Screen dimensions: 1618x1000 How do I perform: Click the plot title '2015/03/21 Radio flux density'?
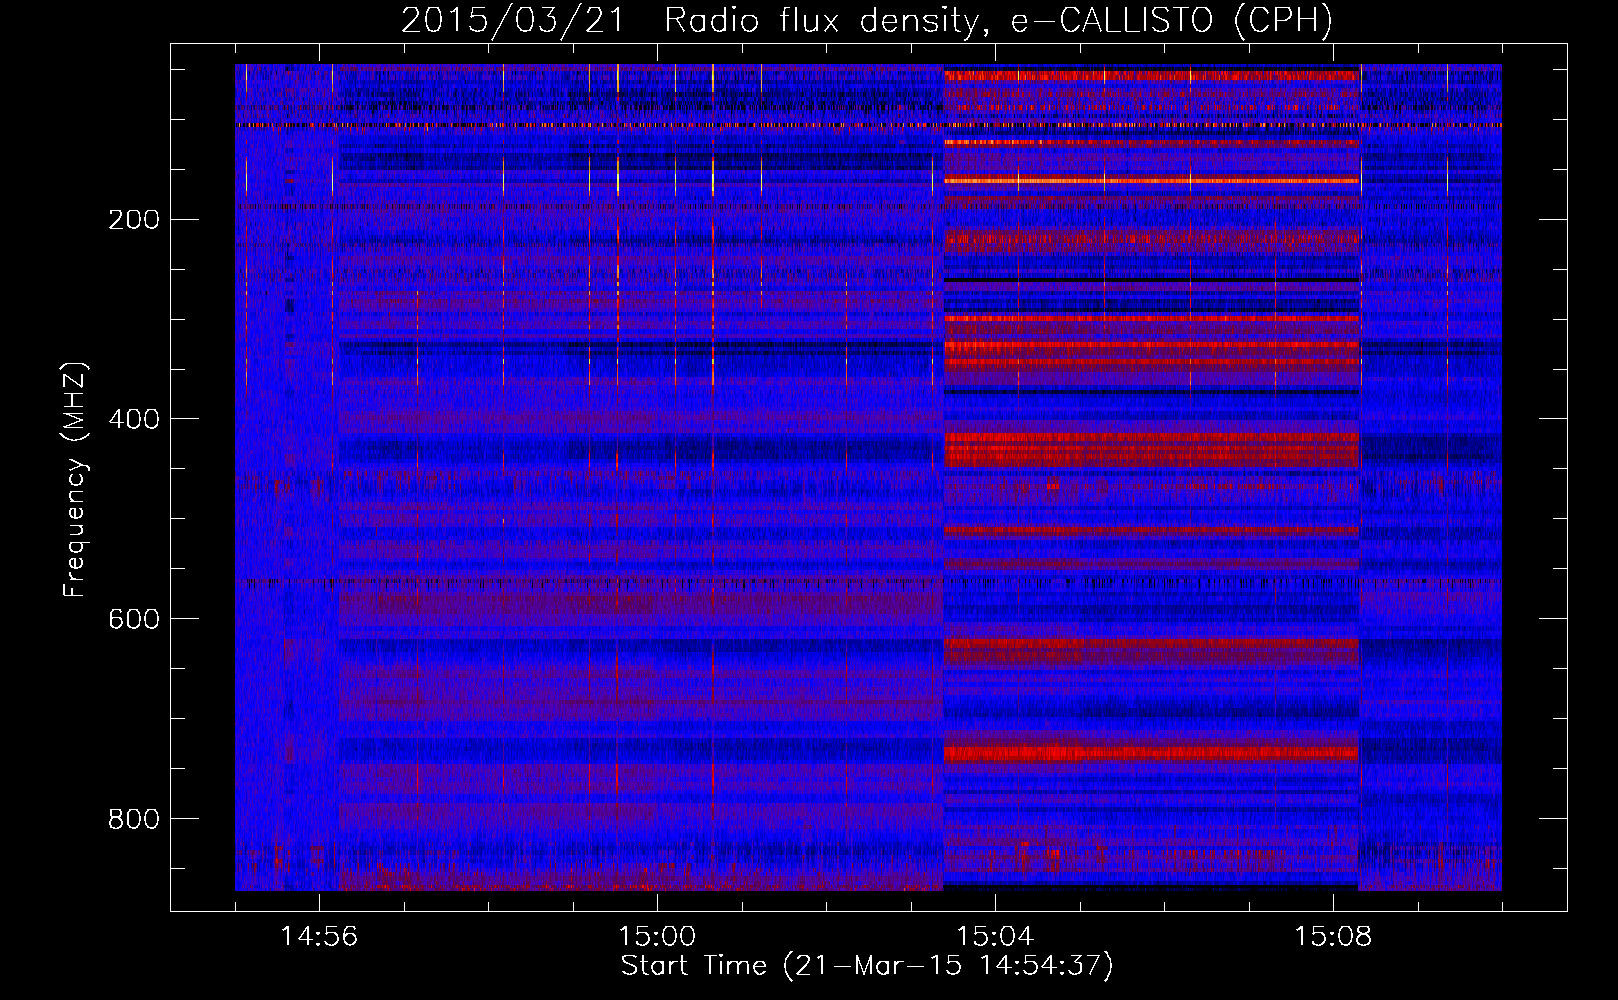tap(867, 20)
